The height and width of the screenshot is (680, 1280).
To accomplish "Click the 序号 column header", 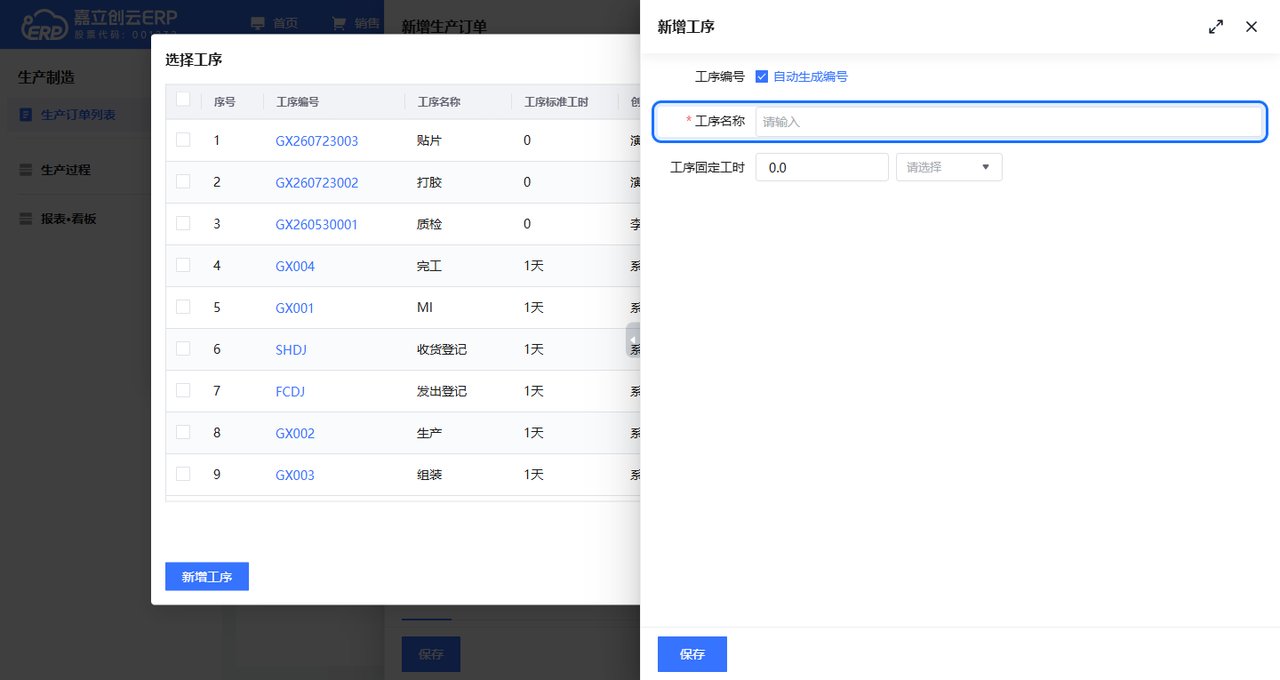I will click(225, 102).
